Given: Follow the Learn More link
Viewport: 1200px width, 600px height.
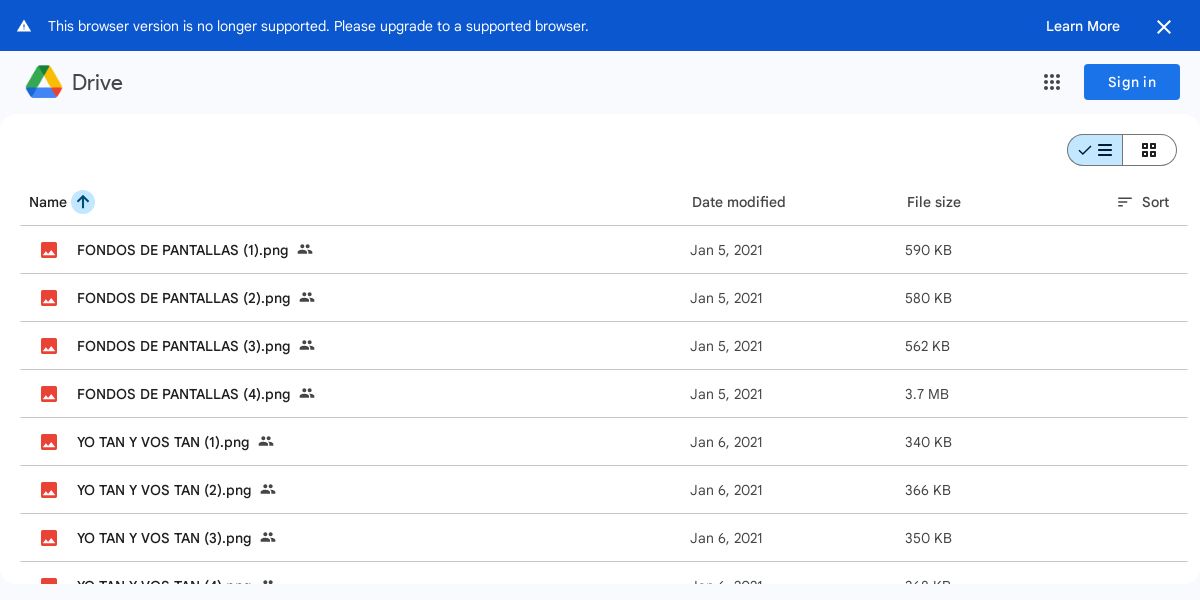Looking at the screenshot, I should [1083, 26].
